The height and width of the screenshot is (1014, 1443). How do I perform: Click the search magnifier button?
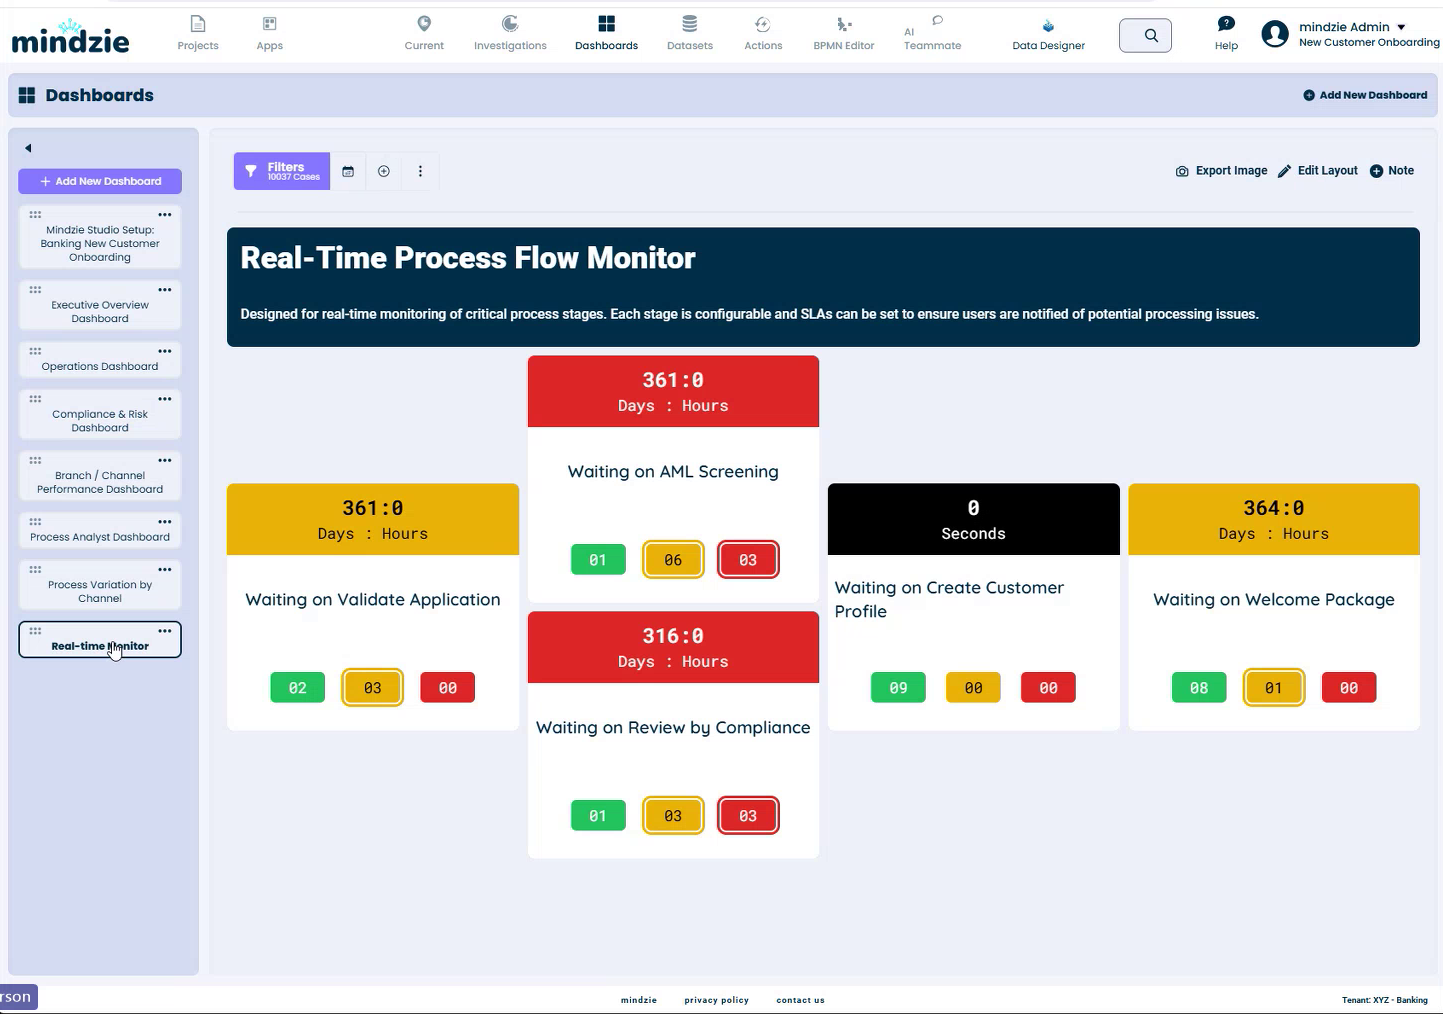(1145, 35)
